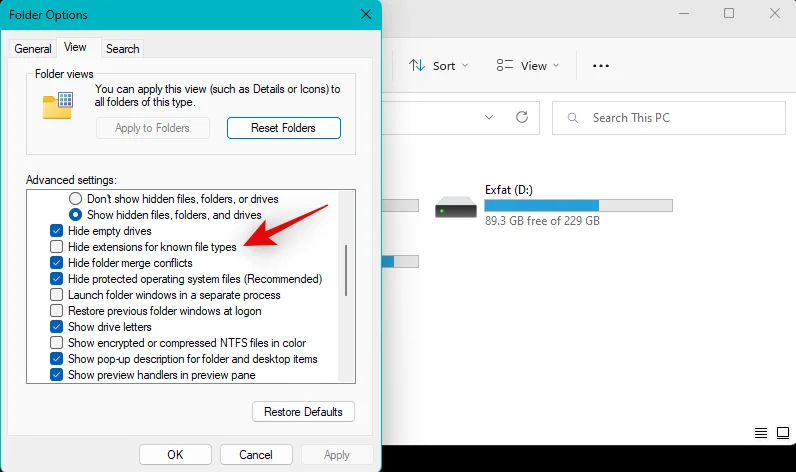Uncheck Show pop-up description for folder items
The height and width of the screenshot is (472, 796).
(56, 359)
